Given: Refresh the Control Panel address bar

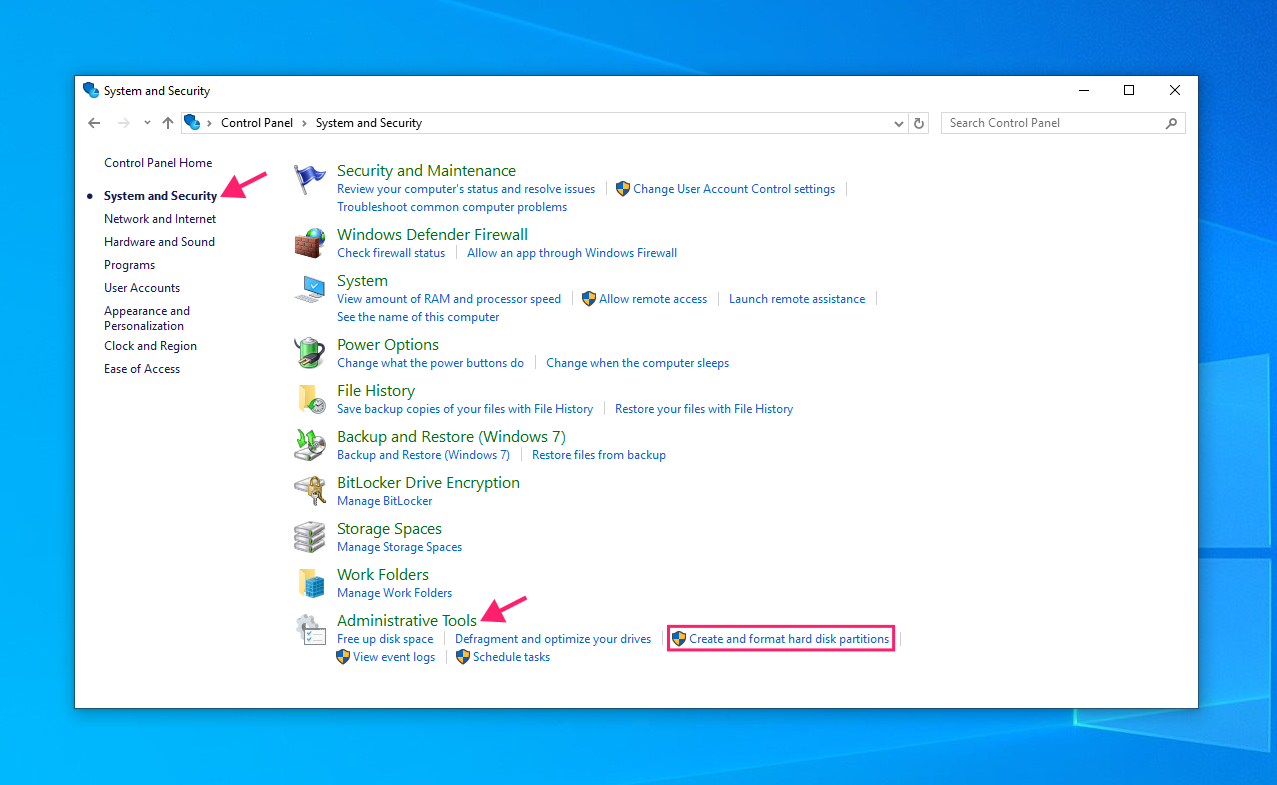Looking at the screenshot, I should tap(920, 123).
